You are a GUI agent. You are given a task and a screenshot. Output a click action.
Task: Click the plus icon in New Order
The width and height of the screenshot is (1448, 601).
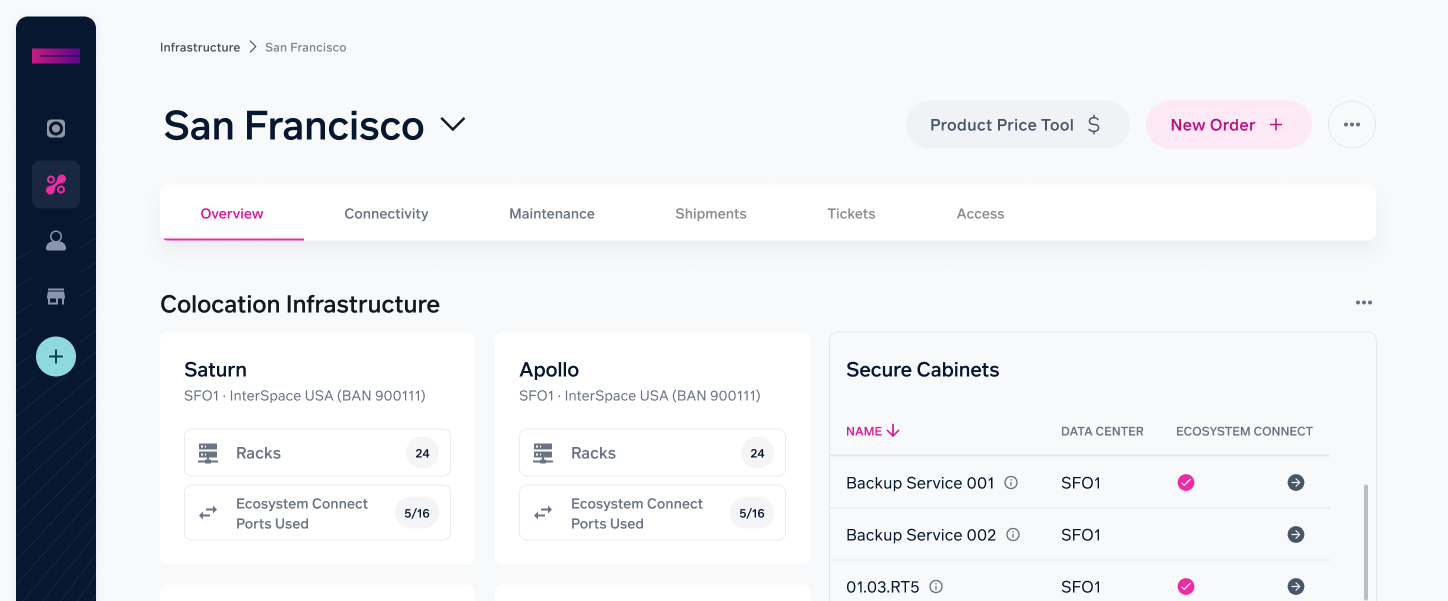point(1276,125)
